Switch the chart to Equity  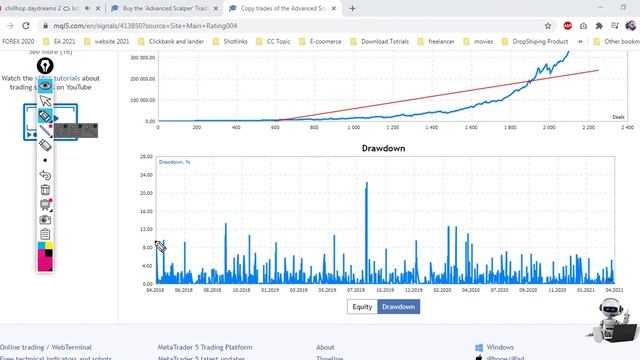(x=362, y=307)
